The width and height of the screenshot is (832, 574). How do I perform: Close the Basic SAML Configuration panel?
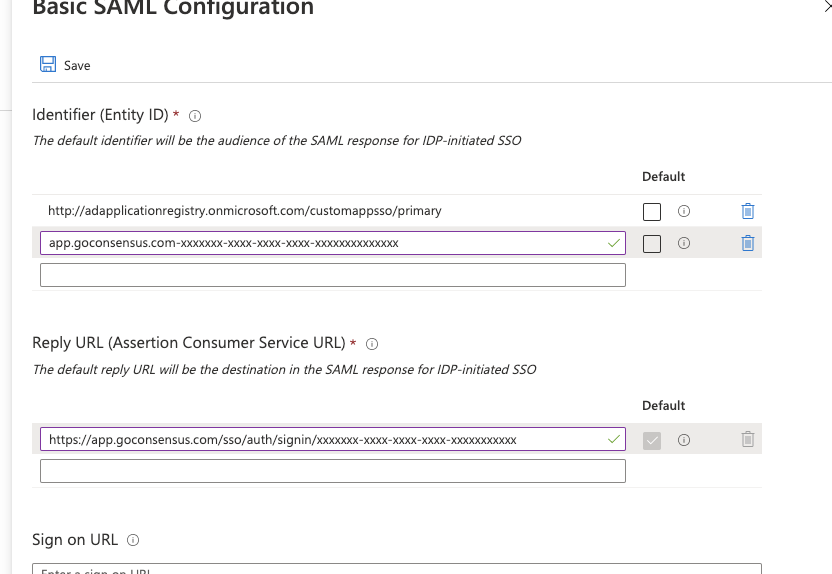[x=827, y=6]
